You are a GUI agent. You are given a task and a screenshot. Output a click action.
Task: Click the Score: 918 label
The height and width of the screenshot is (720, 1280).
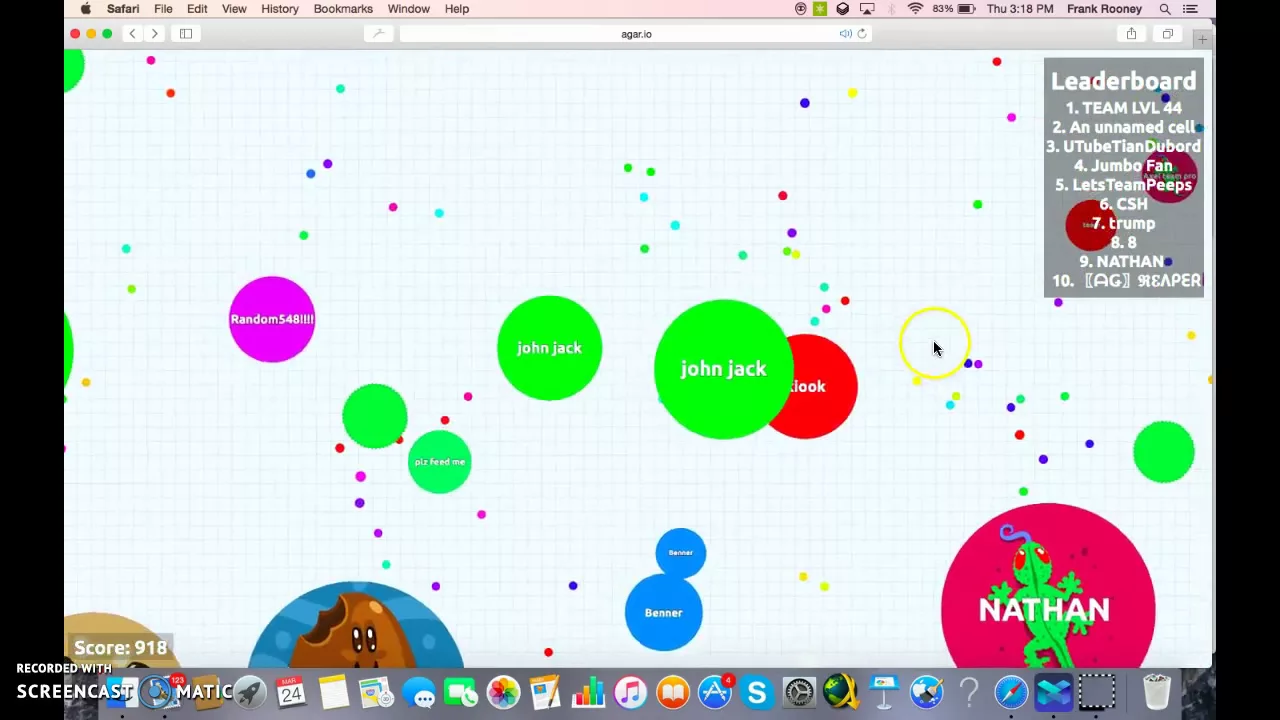(120, 648)
